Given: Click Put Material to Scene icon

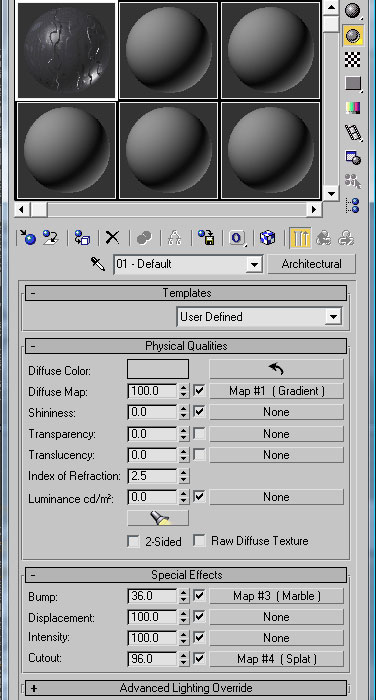Looking at the screenshot, I should click(x=50, y=238).
